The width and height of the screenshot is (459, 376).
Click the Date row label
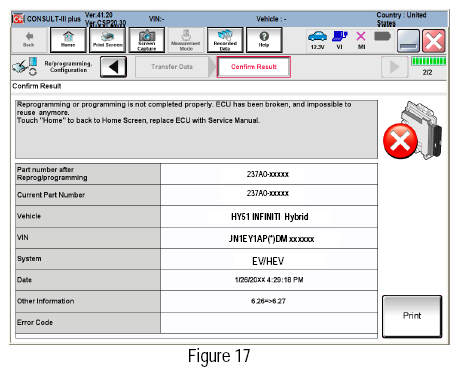(x=24, y=280)
